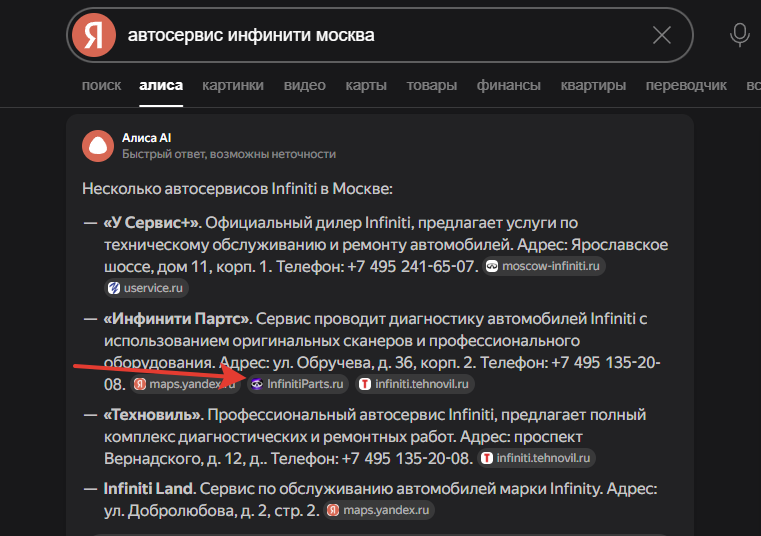Viewport: 761px width, 536px height.
Task: Click into the search input field
Action: [x=380, y=36]
